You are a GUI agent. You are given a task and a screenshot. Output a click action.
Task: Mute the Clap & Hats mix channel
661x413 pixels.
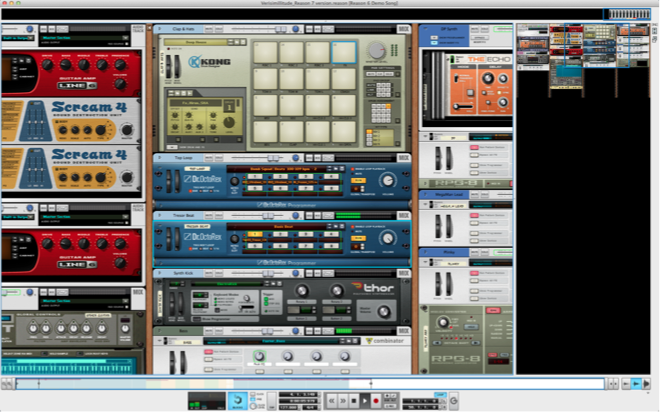pos(209,29)
